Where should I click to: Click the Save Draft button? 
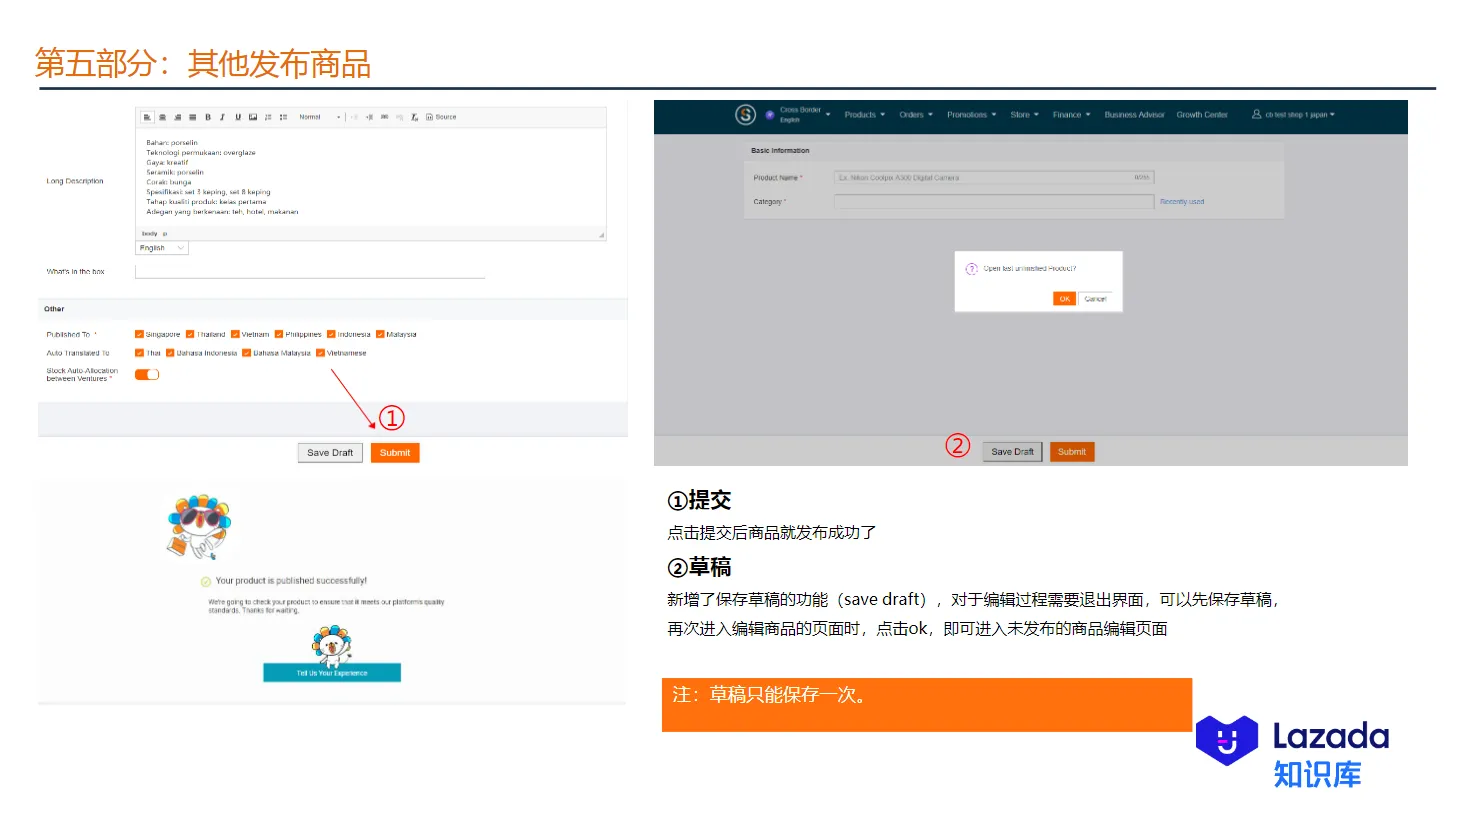(329, 452)
